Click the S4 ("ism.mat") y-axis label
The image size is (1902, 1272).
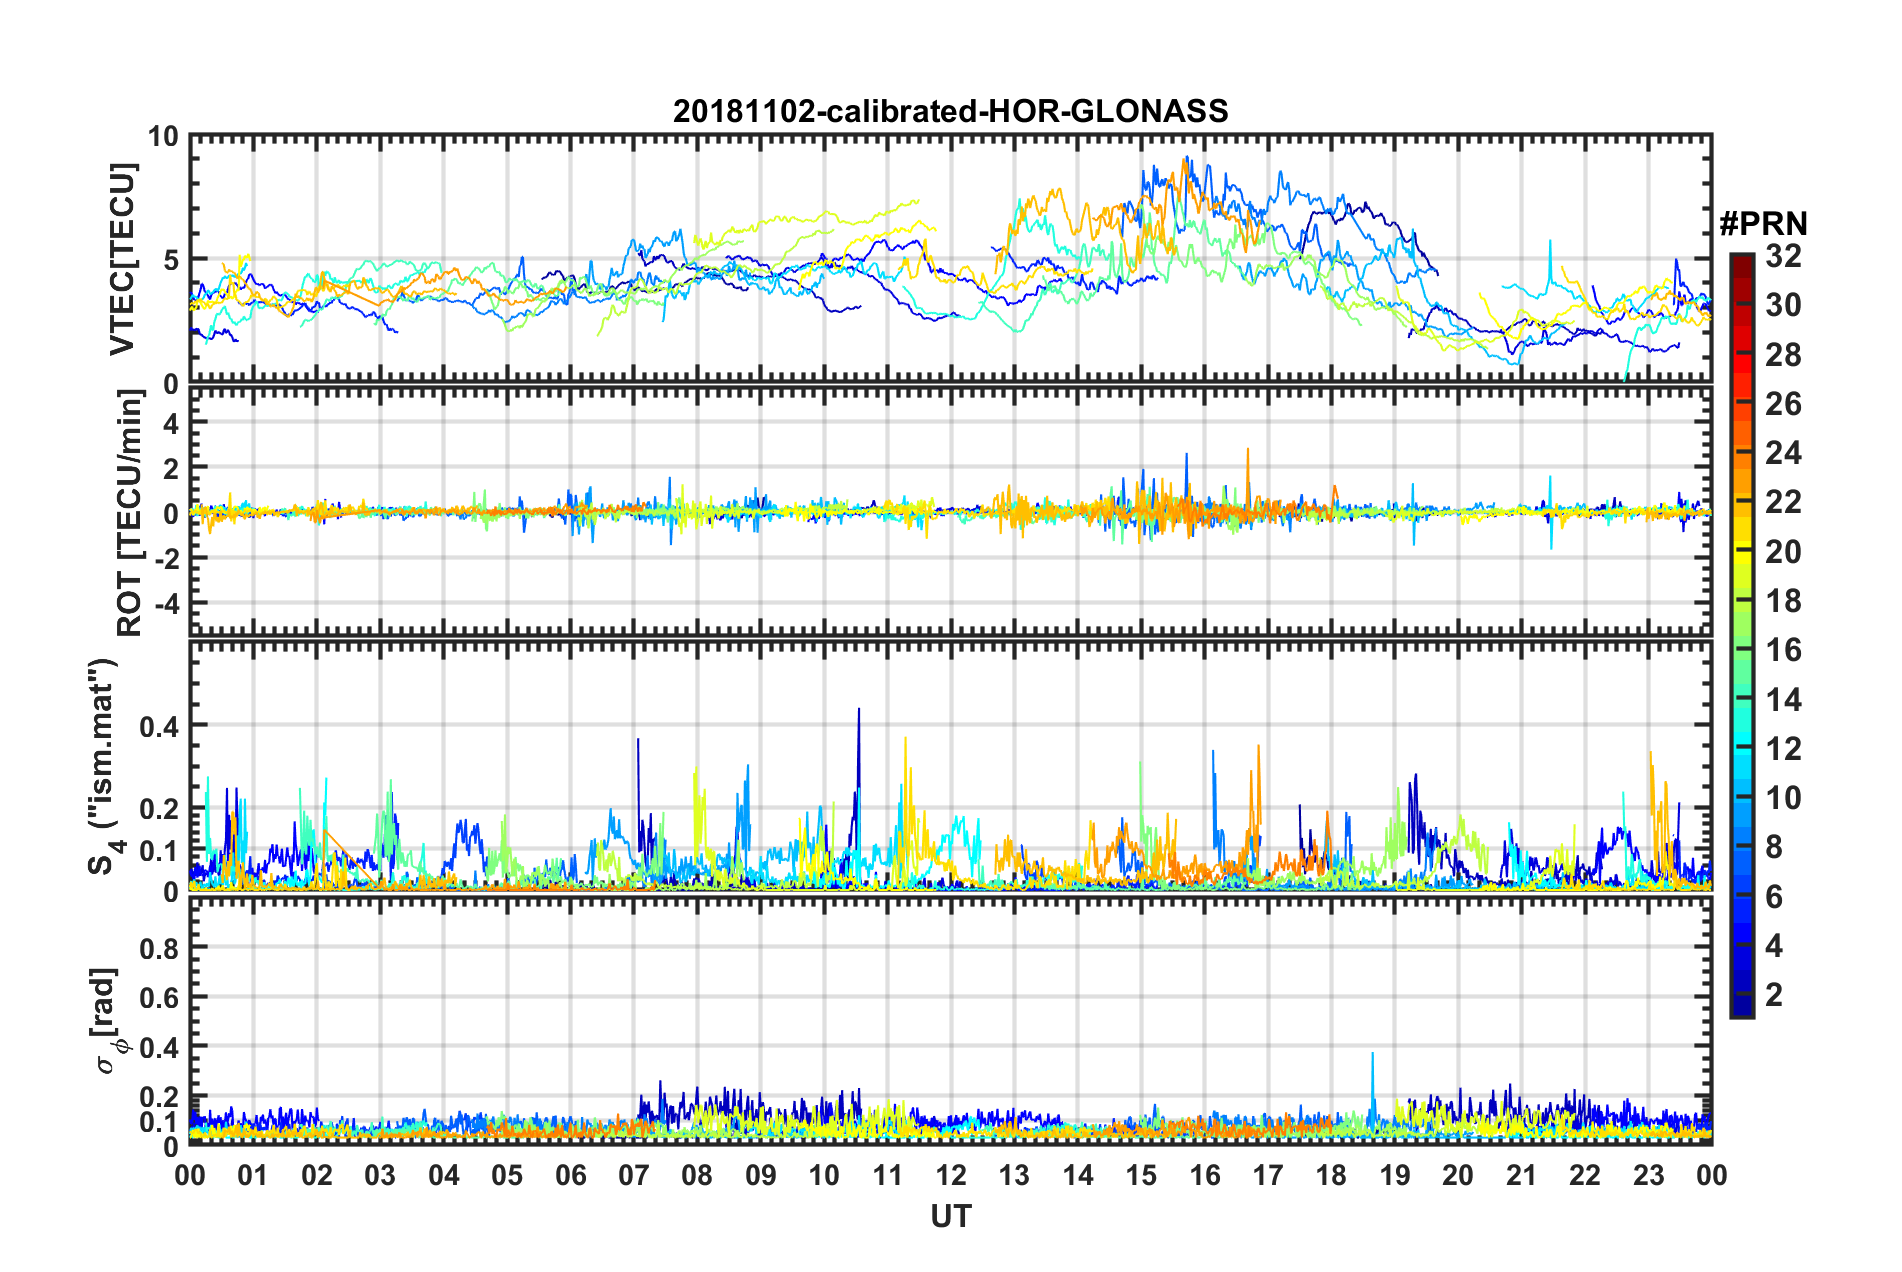(104, 766)
